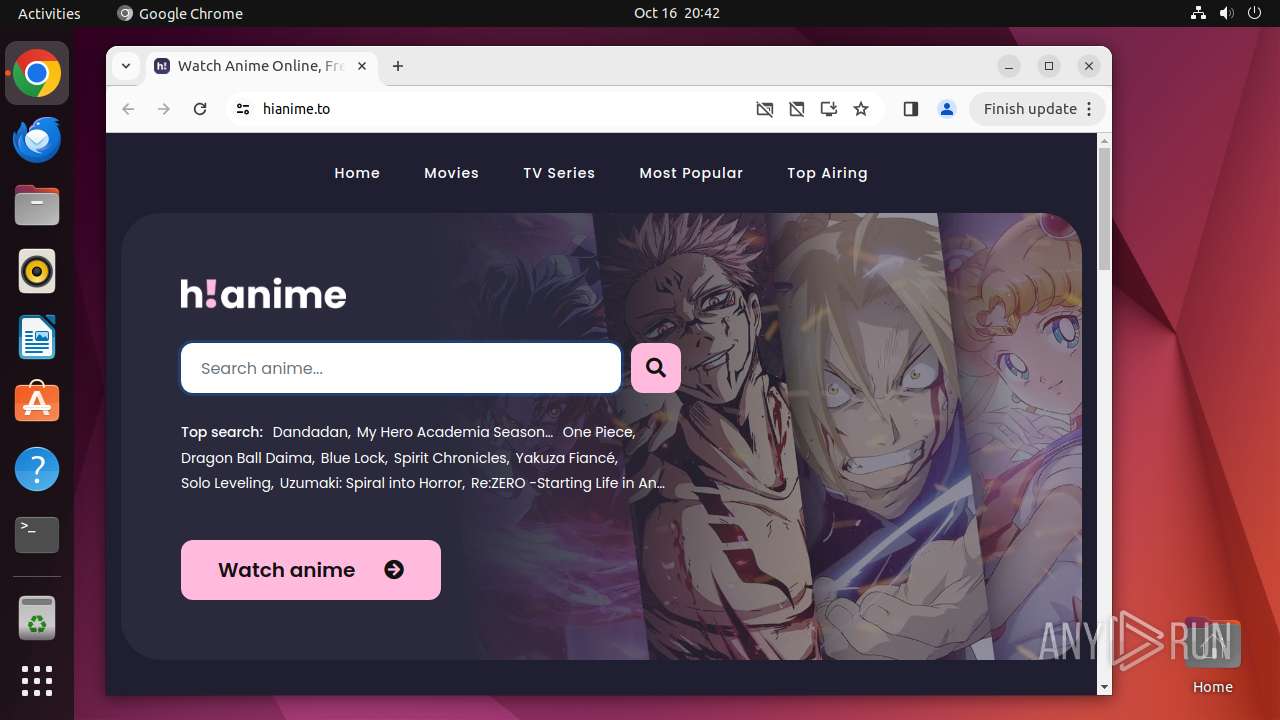The height and width of the screenshot is (720, 1280).
Task: Select the Watch Anime Online tab
Action: 260,66
